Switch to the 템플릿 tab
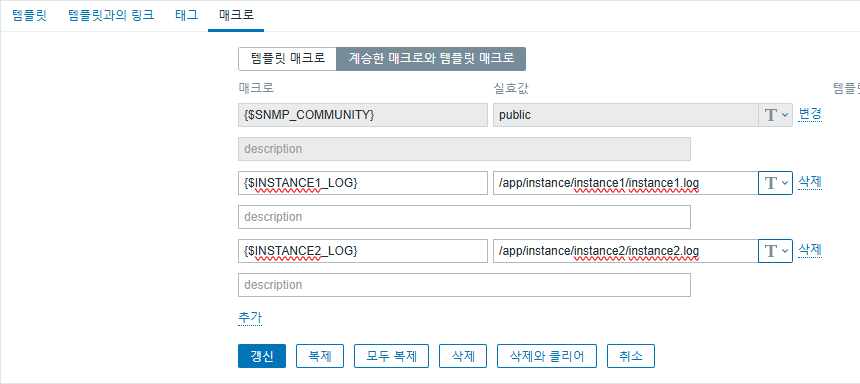This screenshot has height=384, width=860. pyautogui.click(x=29, y=15)
